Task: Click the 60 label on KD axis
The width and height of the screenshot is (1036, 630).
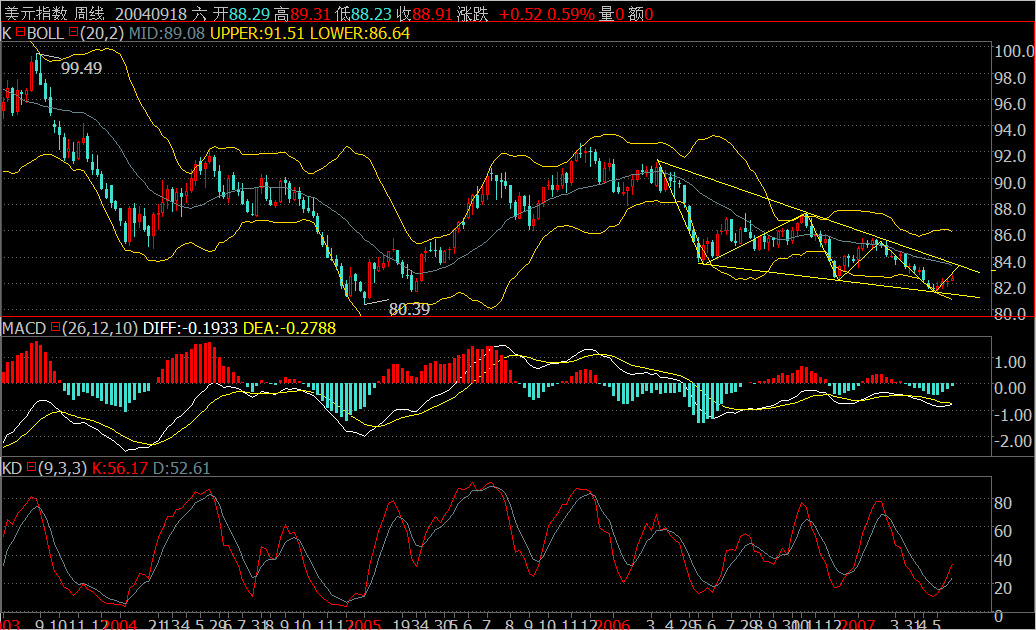Action: (1003, 531)
